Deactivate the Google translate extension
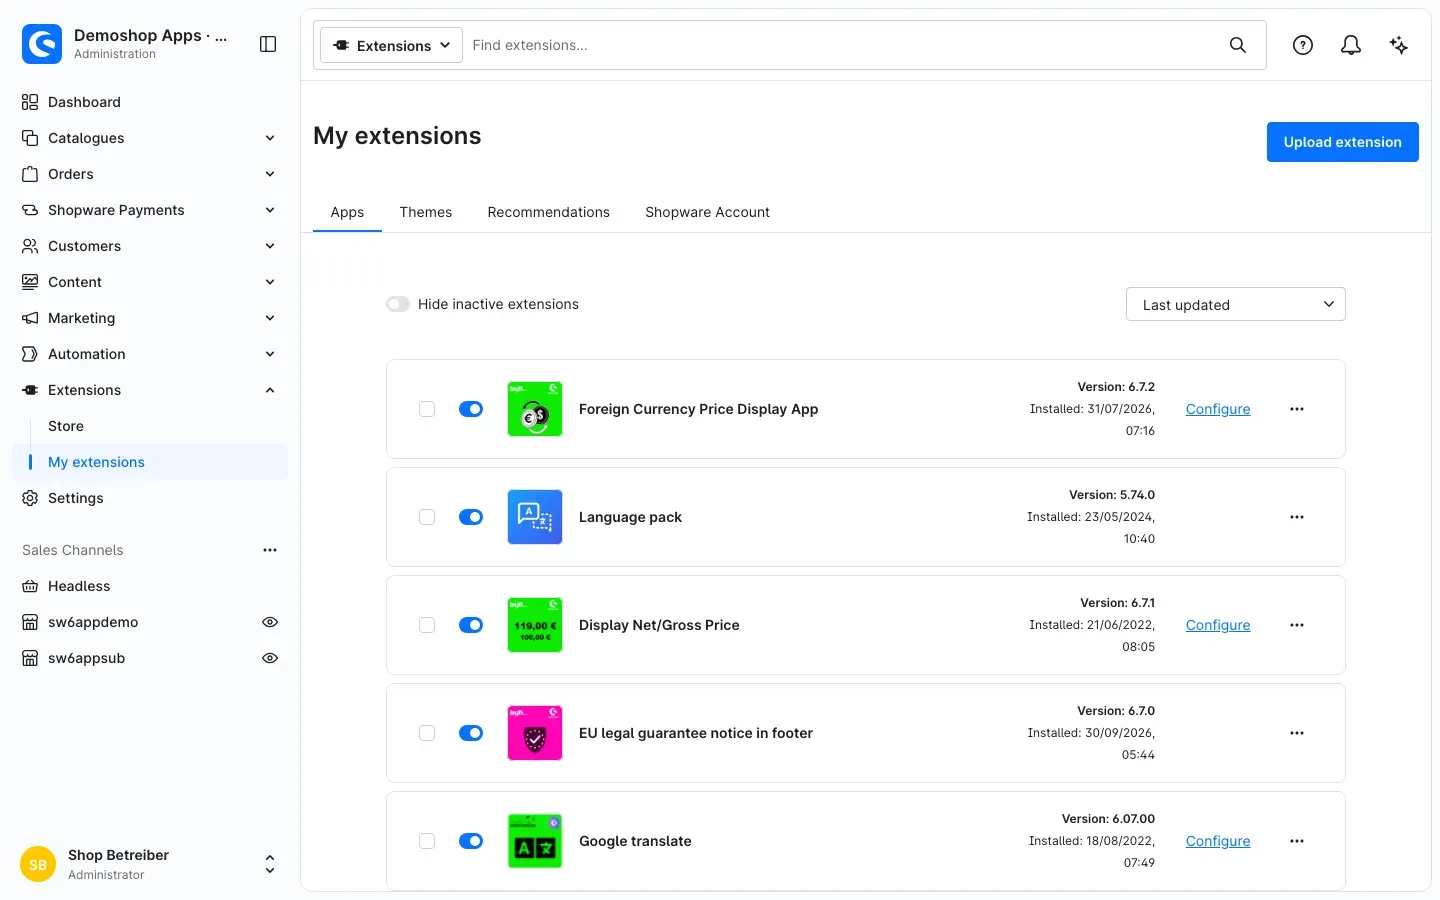1440x900 pixels. click(471, 841)
